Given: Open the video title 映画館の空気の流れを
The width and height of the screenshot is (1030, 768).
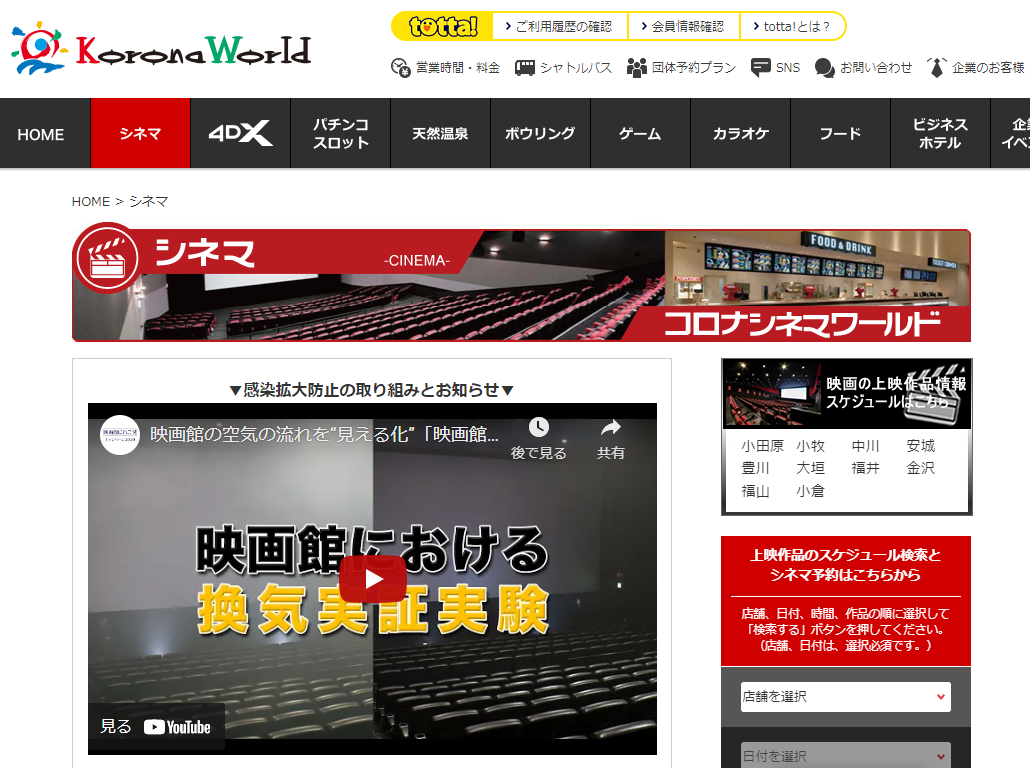Looking at the screenshot, I should coord(325,434).
